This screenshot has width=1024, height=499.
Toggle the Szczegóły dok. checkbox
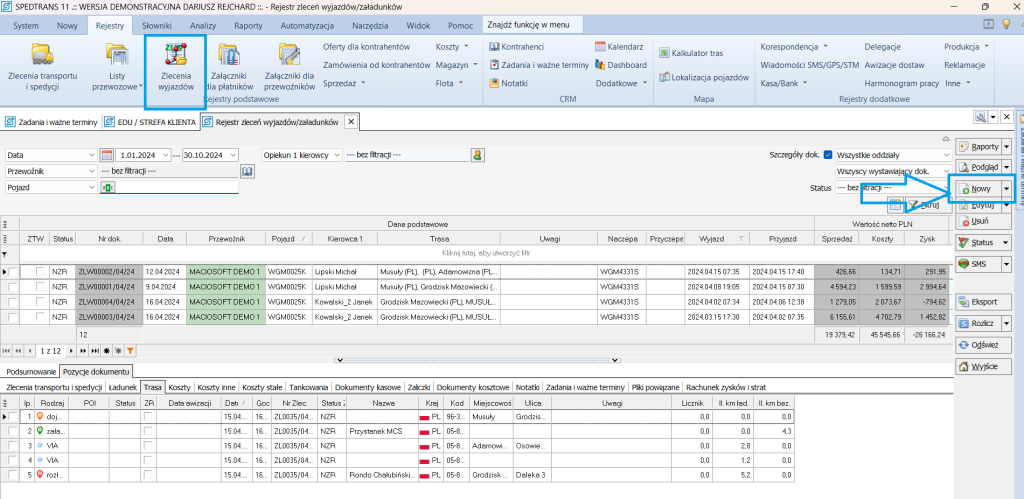point(828,155)
